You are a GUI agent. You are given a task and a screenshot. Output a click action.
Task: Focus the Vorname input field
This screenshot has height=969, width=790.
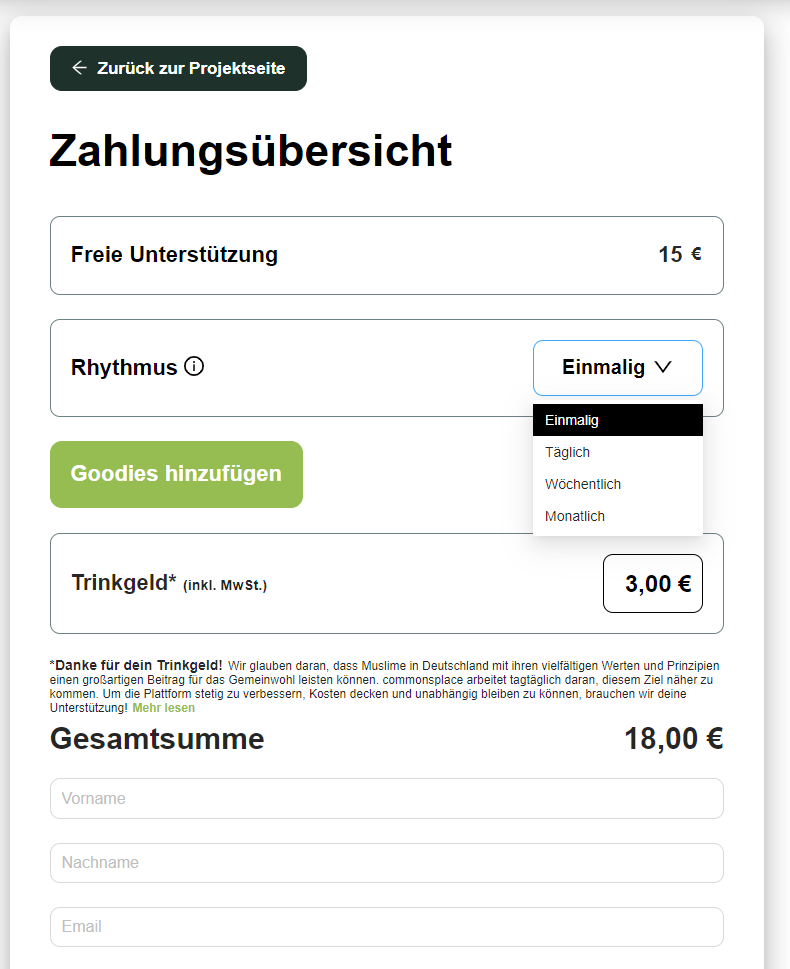click(x=386, y=798)
